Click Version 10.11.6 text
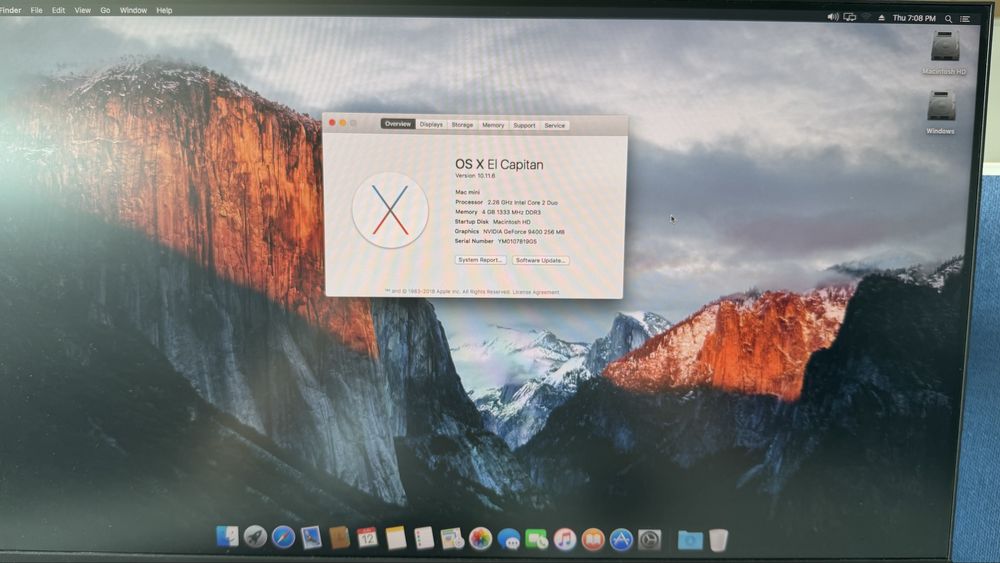Screen dimensions: 1000x563 (475, 175)
